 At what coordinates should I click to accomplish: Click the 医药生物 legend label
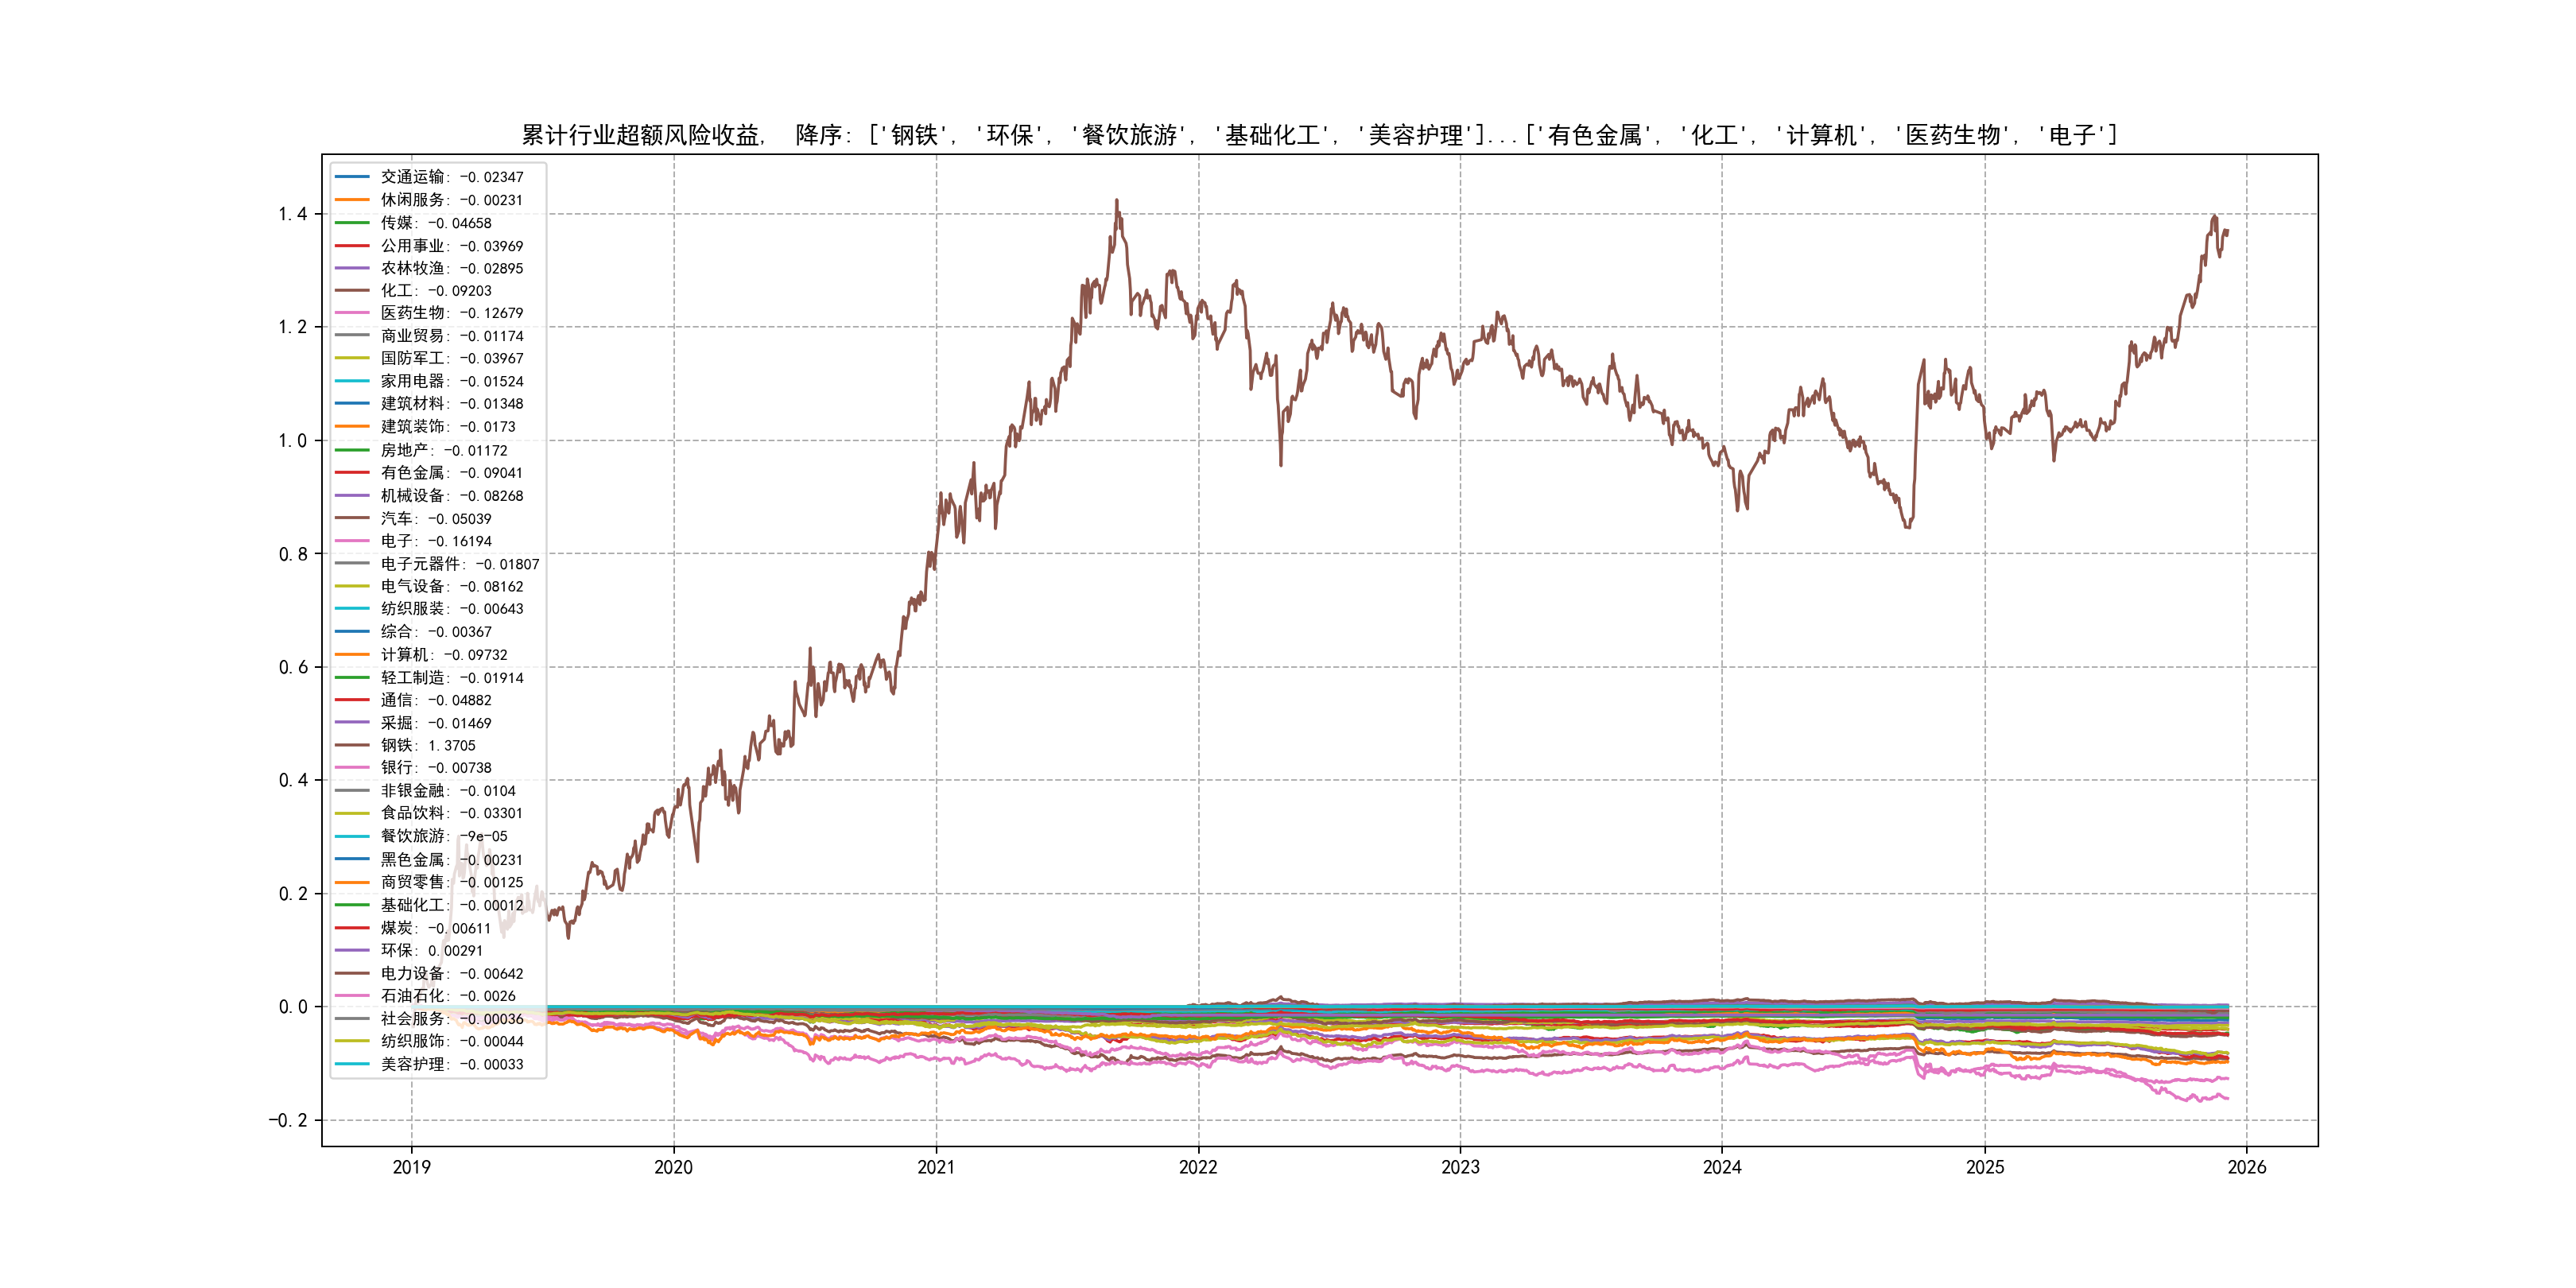tap(451, 313)
